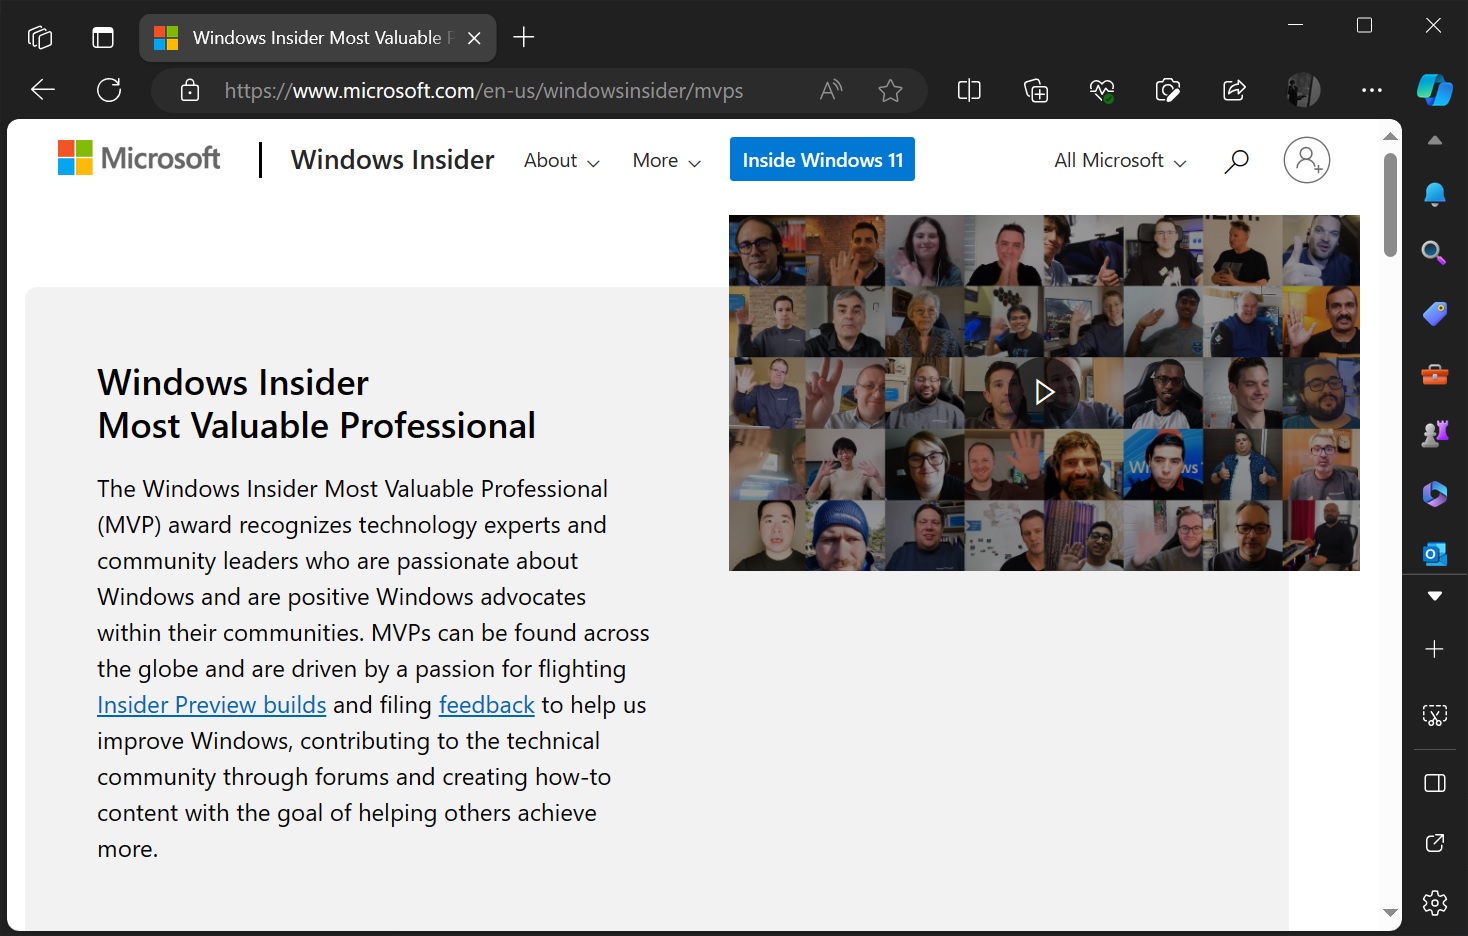The width and height of the screenshot is (1468, 936).
Task: Open link in new window sidebar icon
Action: click(1435, 843)
